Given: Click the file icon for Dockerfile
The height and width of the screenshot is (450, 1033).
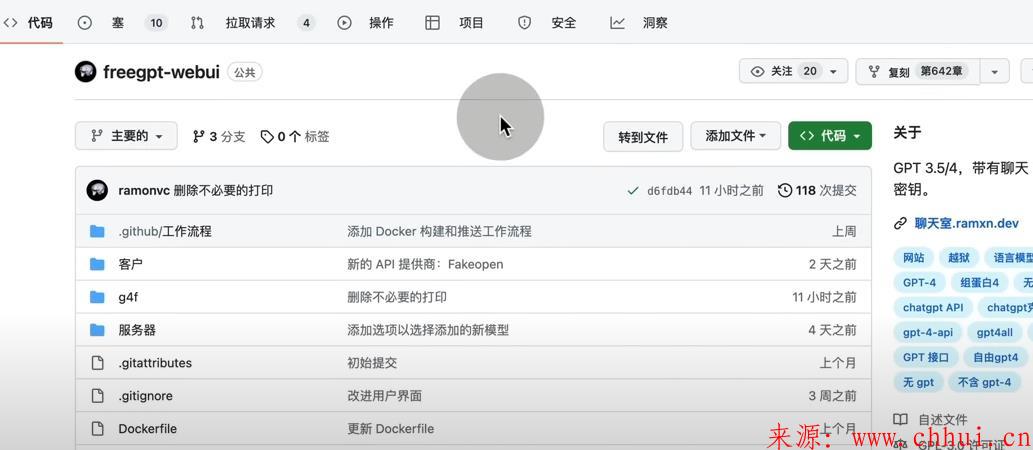Looking at the screenshot, I should pos(98,429).
